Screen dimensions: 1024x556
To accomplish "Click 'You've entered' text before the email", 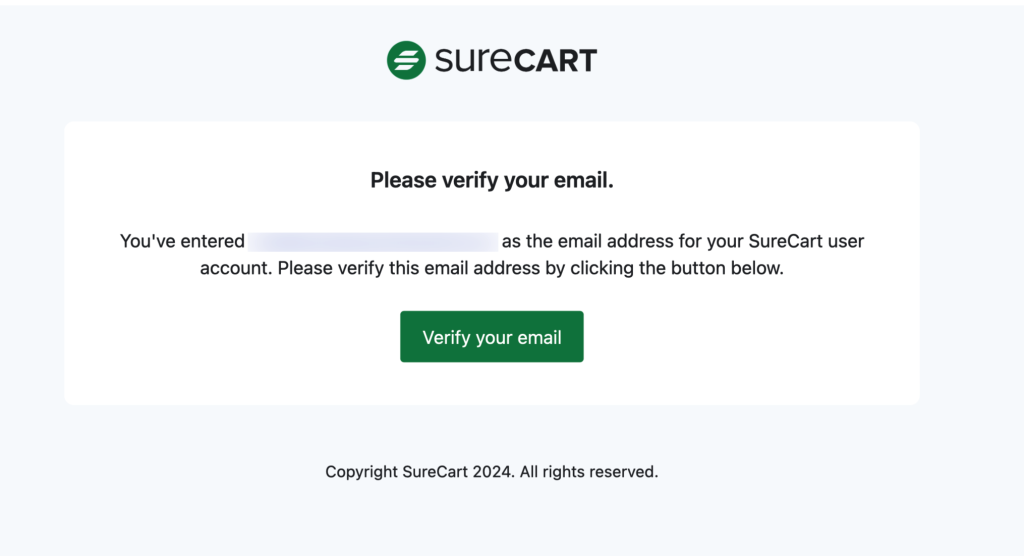I will pos(182,241).
